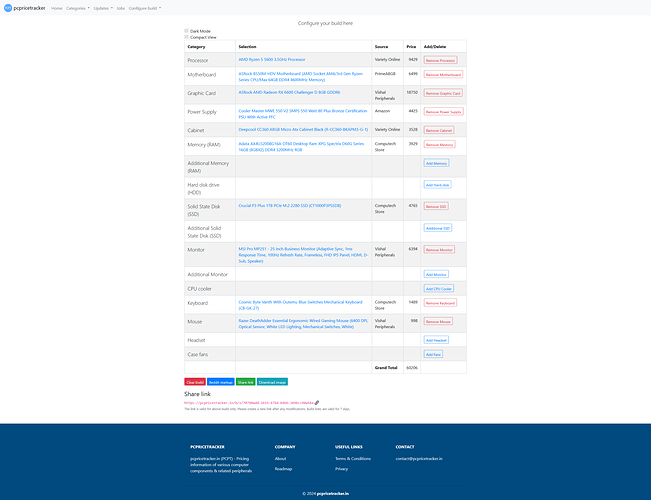Viewport: 651px width, 500px height.
Task: Click pcpricetracker.in copyright footer link
Action: click(333, 493)
